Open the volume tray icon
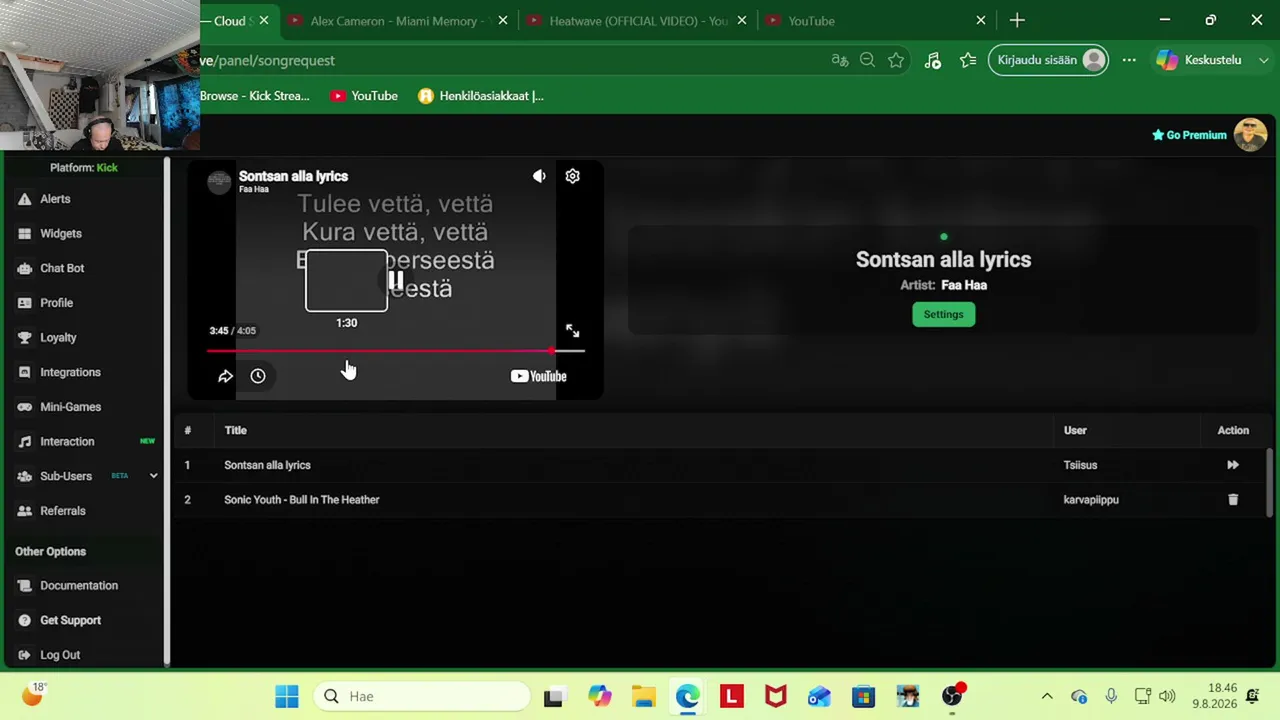 pos(1167,696)
